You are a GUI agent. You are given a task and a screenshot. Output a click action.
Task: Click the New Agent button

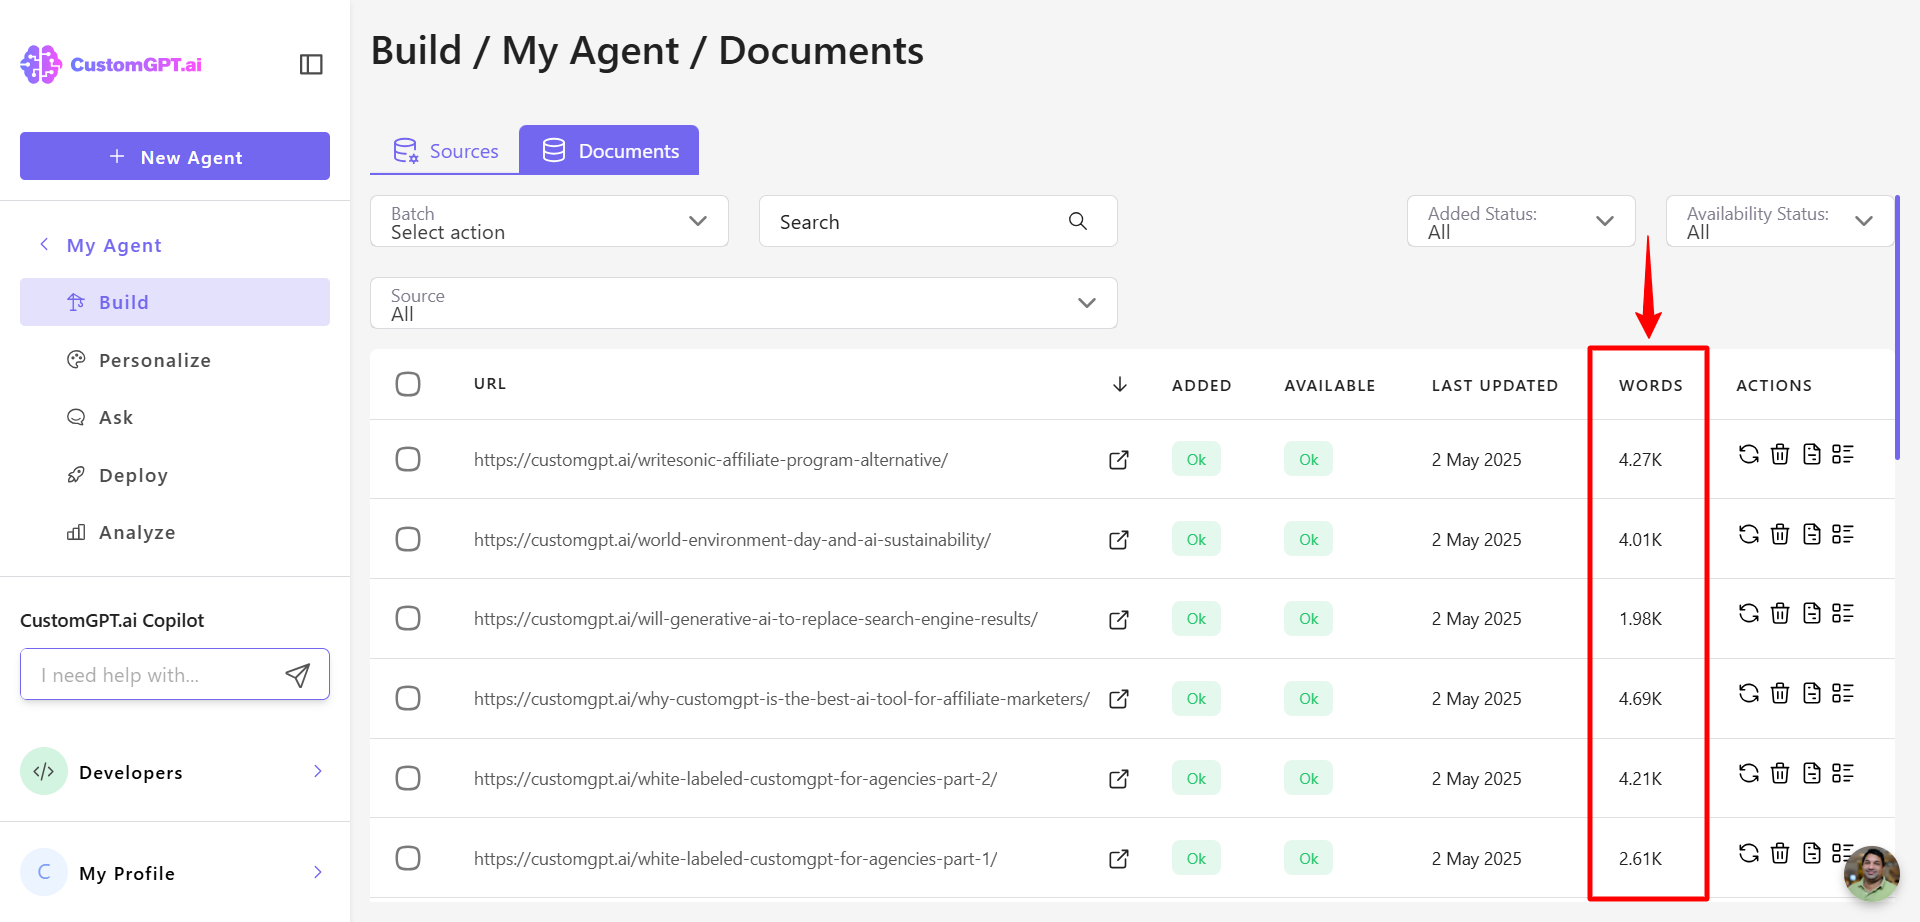pos(175,156)
